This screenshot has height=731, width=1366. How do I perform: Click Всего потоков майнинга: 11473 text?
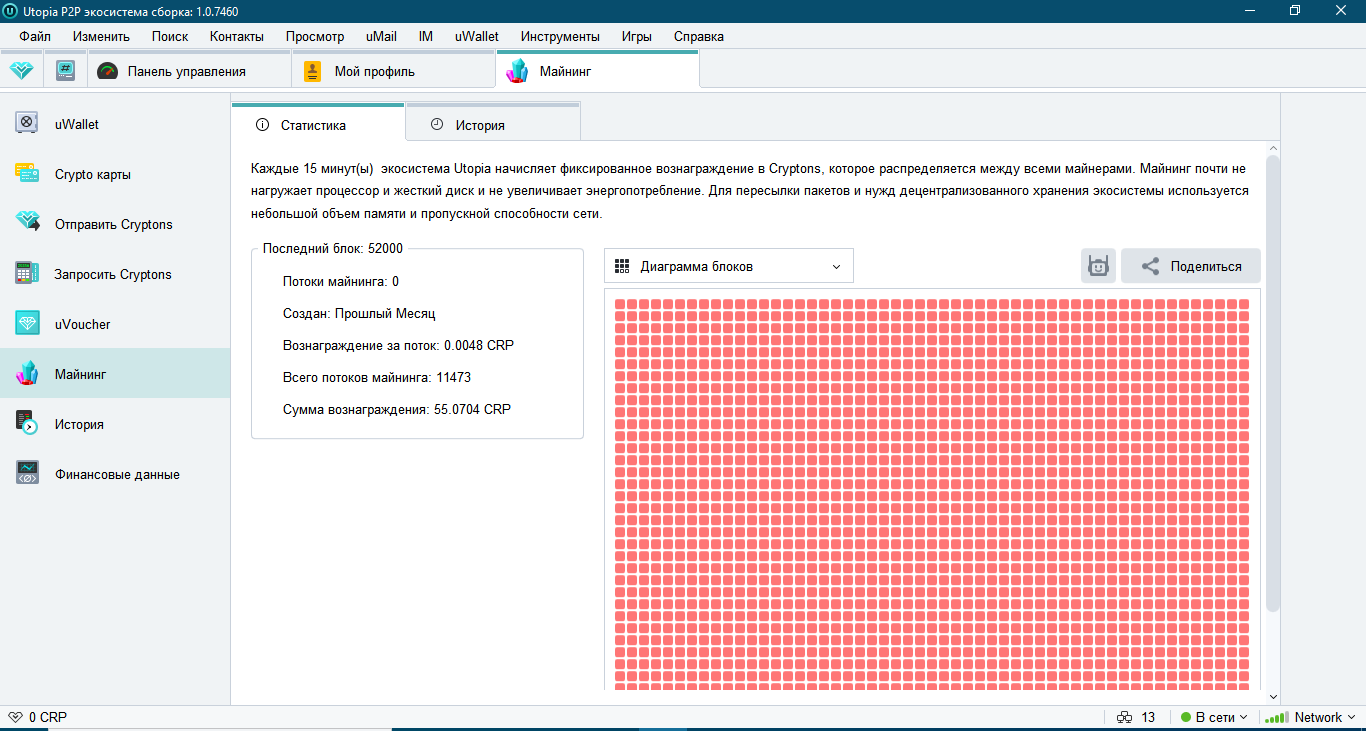(377, 377)
